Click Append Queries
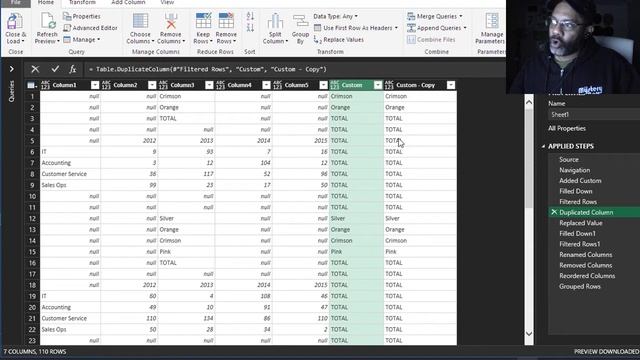 click(x=437, y=28)
